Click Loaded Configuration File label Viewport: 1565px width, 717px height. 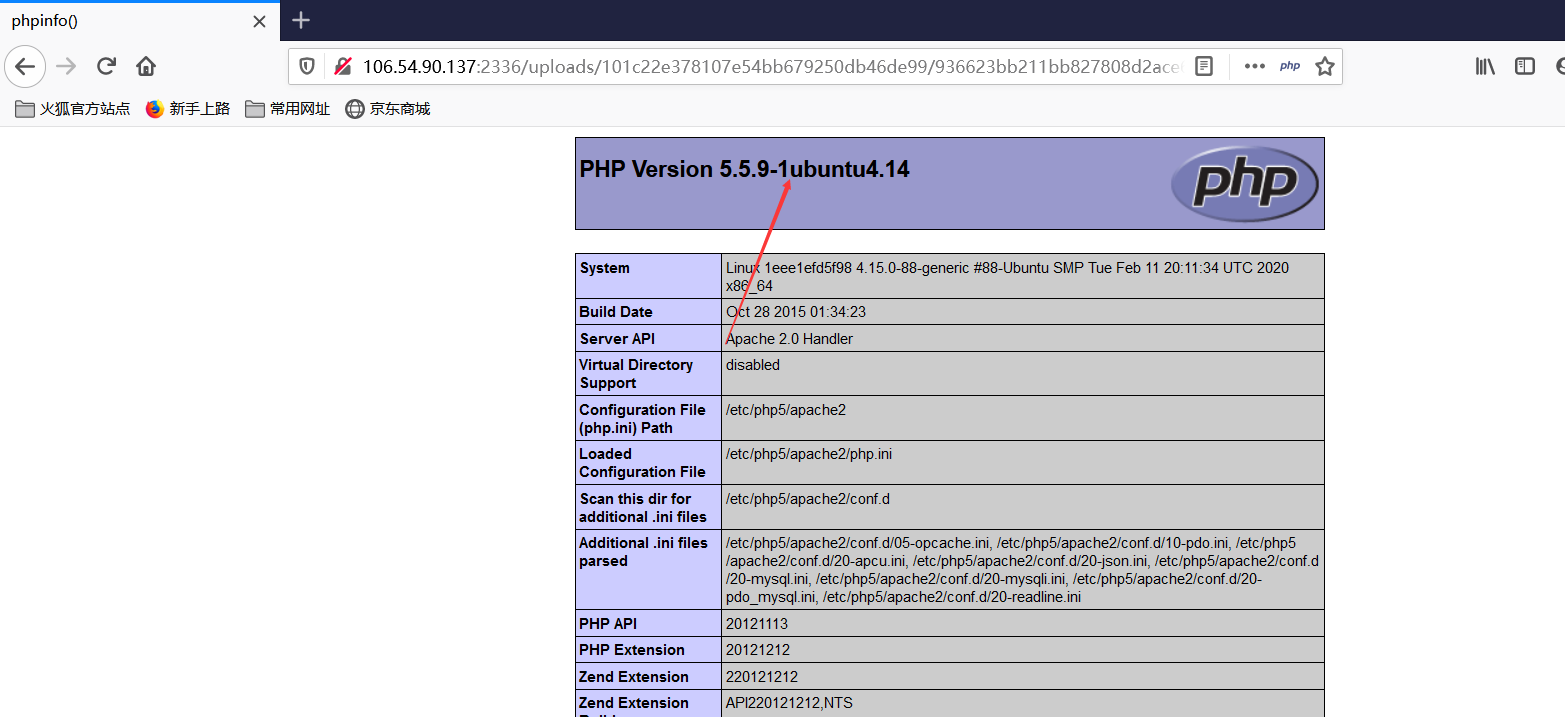coord(643,463)
